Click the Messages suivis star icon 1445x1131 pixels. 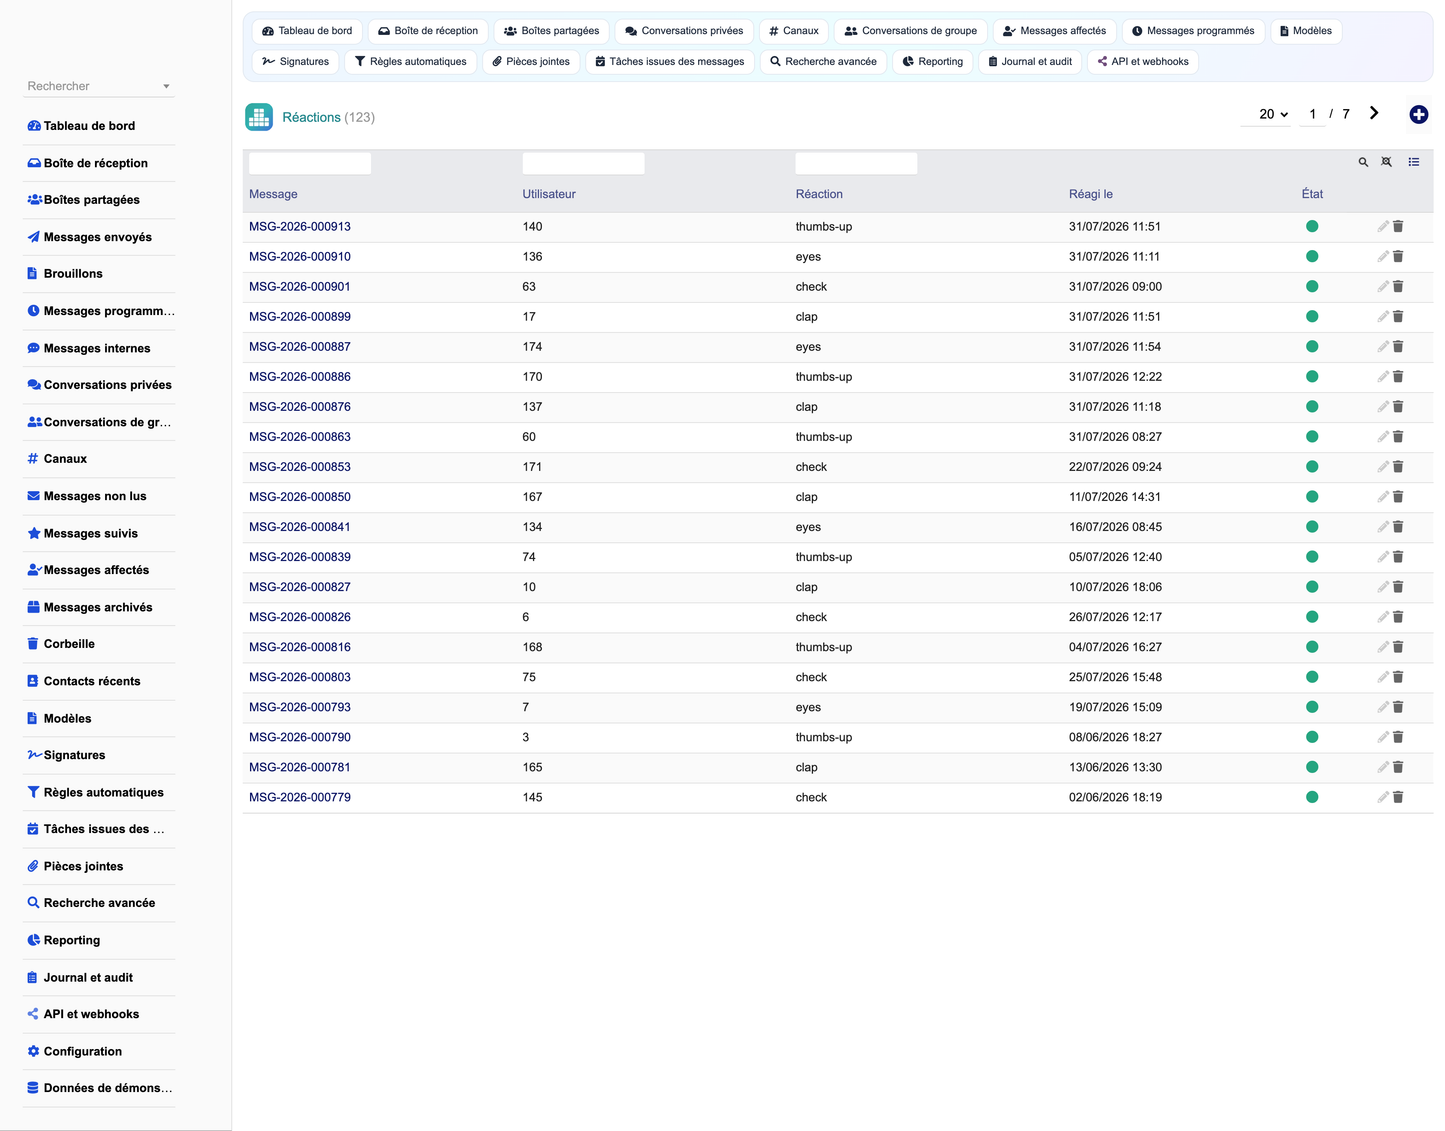[x=34, y=533]
